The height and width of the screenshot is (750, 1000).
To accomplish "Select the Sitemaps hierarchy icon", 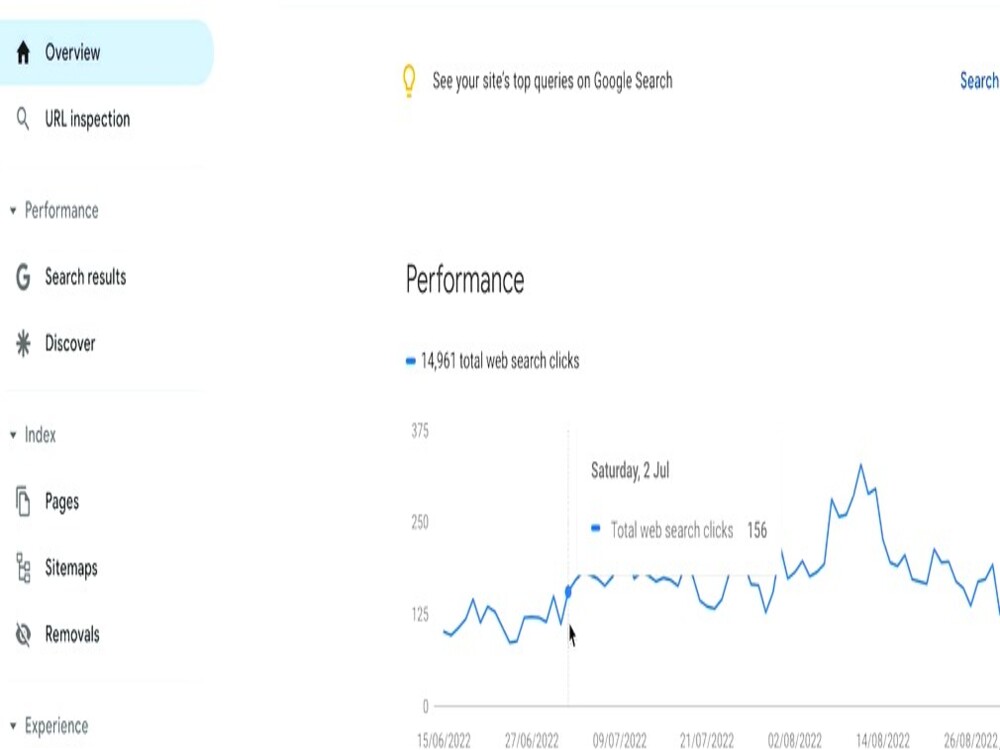I will point(22,568).
